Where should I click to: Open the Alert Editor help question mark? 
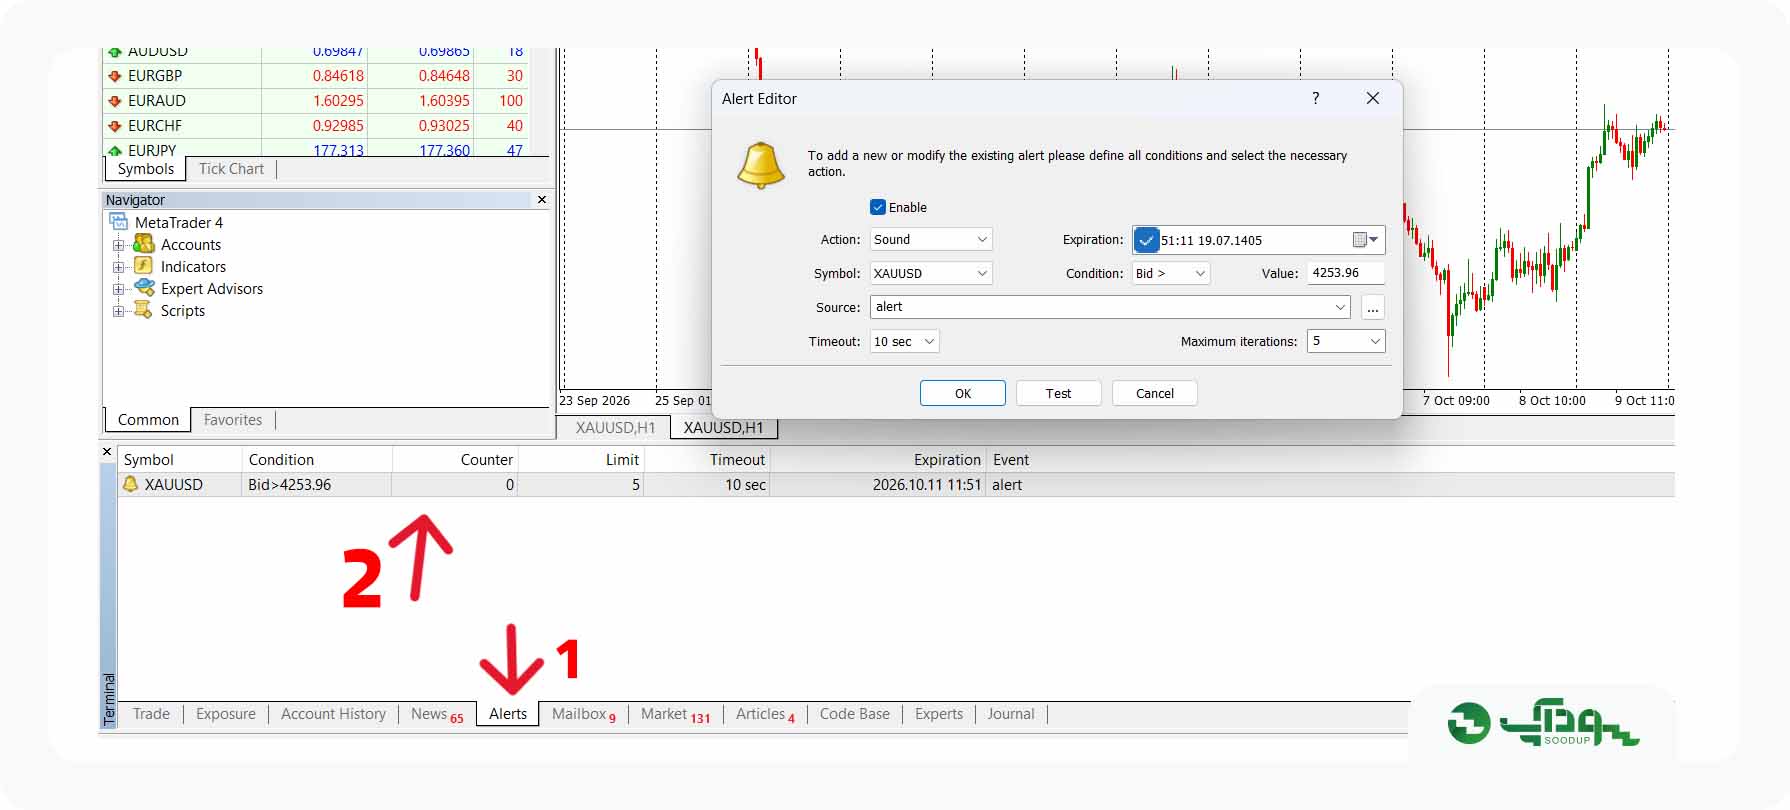[1316, 98]
